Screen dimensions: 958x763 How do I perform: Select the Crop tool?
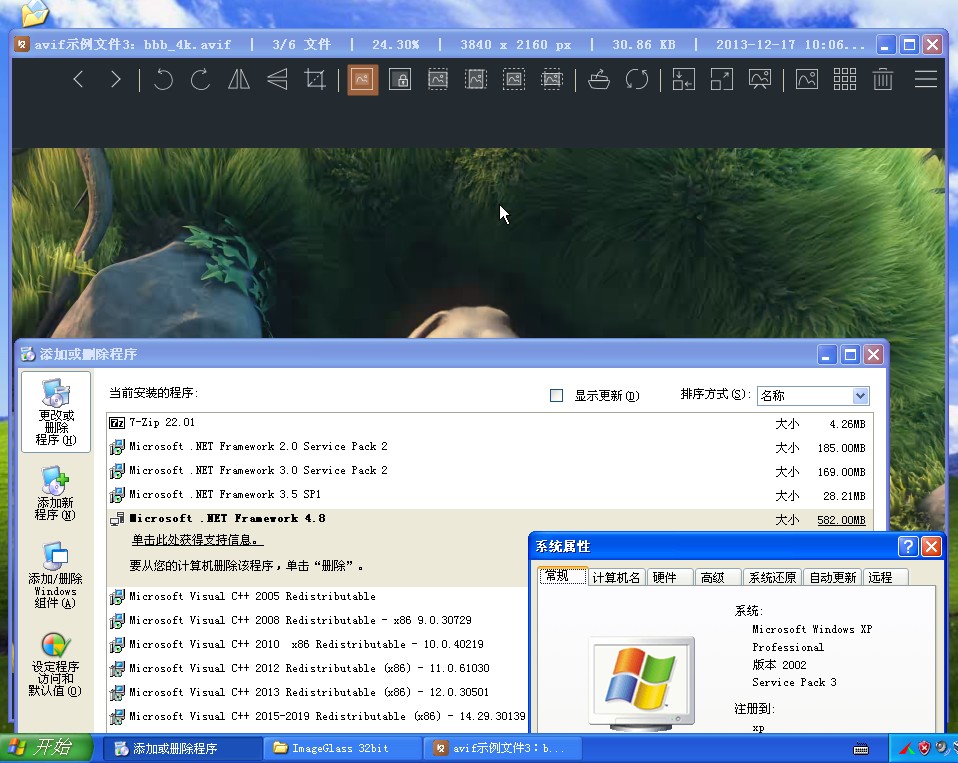point(315,79)
